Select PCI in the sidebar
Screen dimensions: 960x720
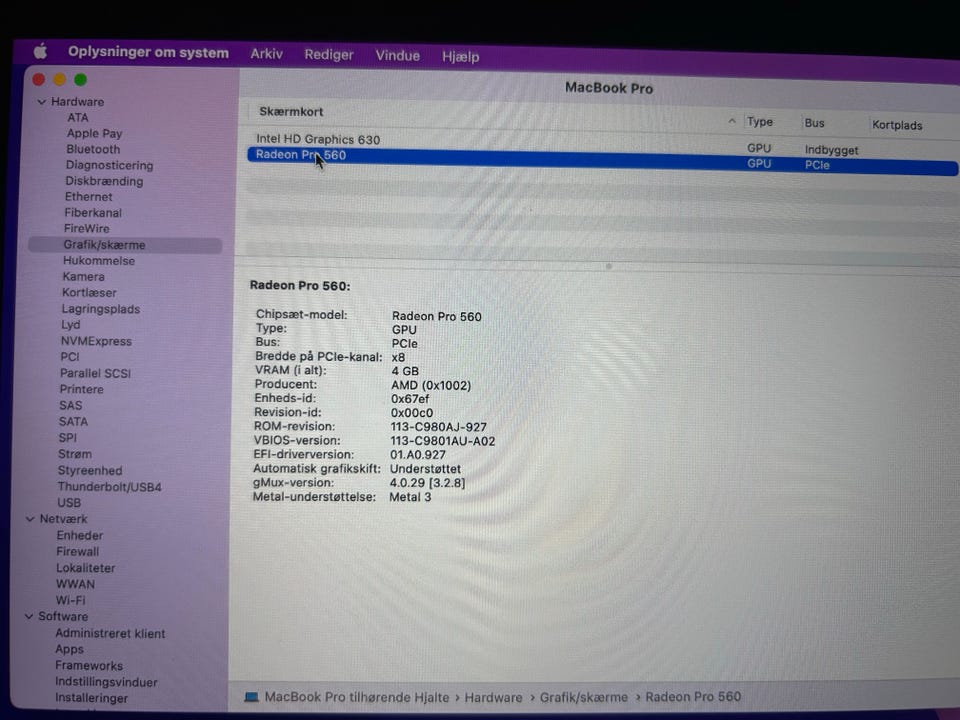click(70, 357)
